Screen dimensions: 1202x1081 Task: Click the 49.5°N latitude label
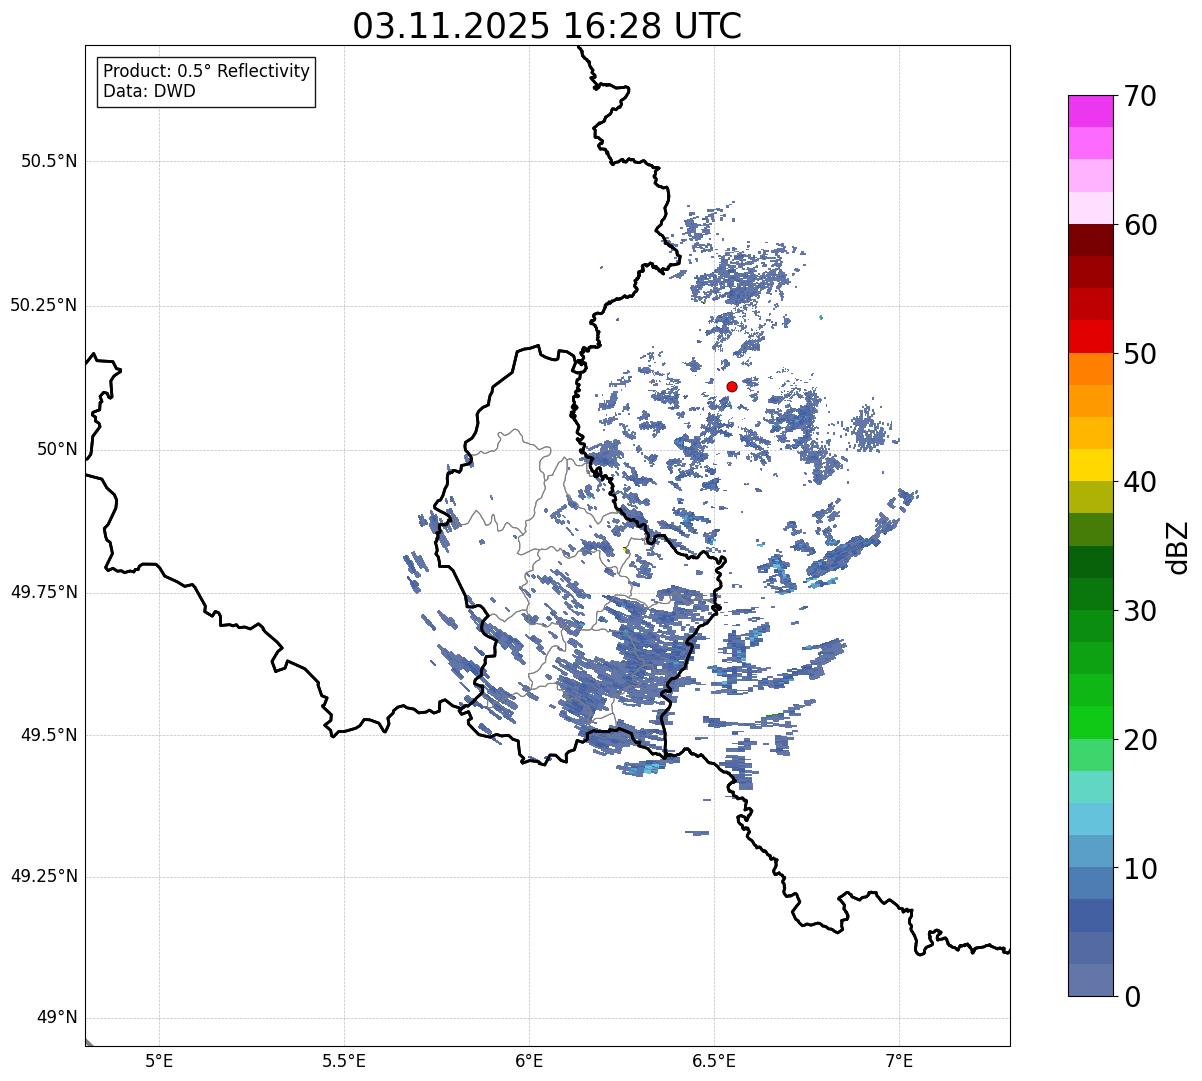pyautogui.click(x=49, y=735)
